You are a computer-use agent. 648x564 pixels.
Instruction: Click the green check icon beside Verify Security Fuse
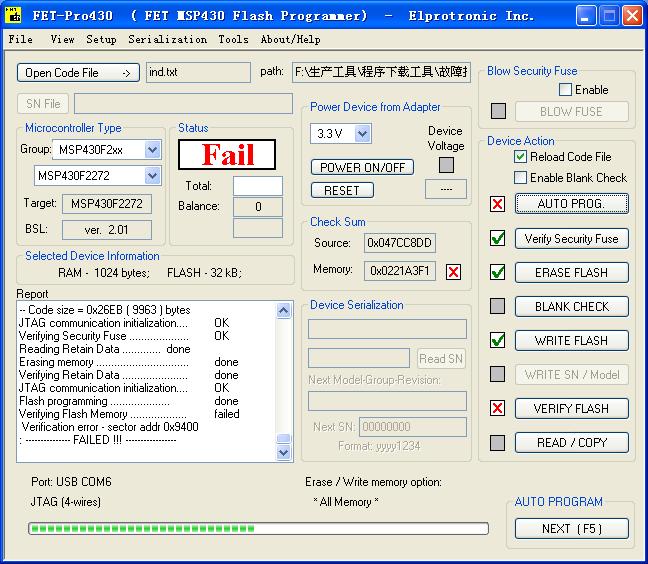(497, 238)
